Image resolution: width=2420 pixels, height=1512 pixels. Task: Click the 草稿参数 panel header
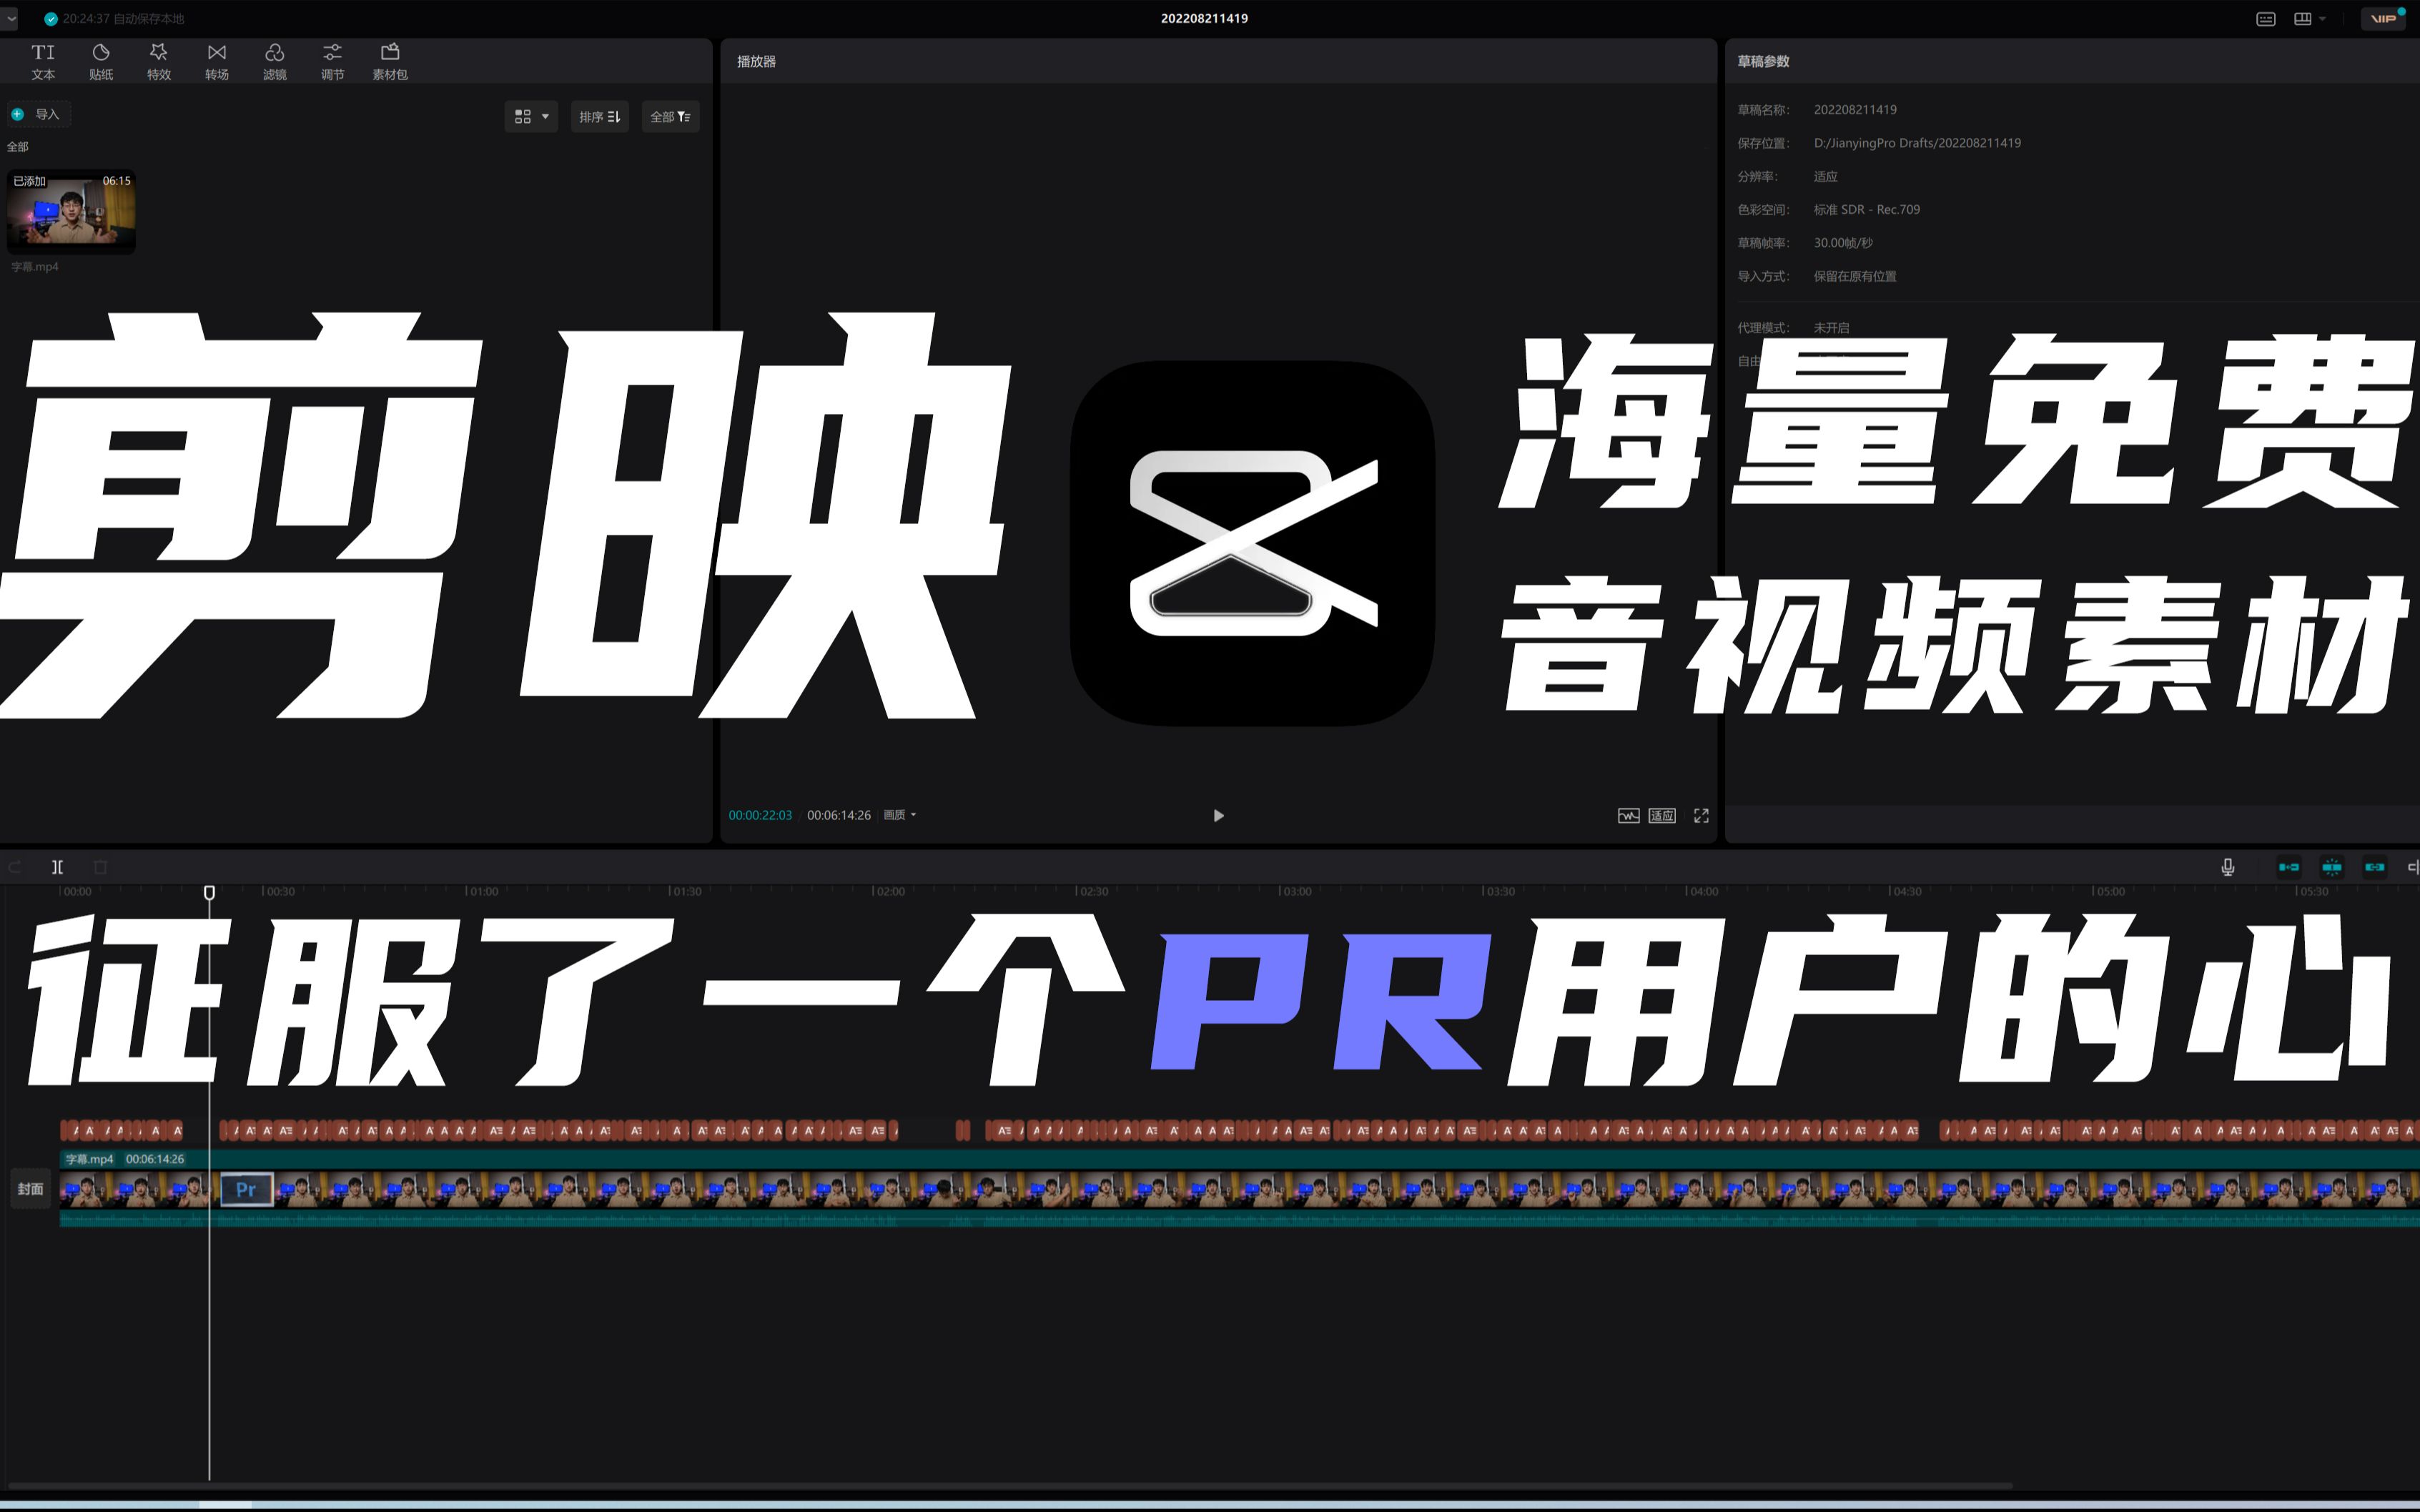tap(1763, 61)
